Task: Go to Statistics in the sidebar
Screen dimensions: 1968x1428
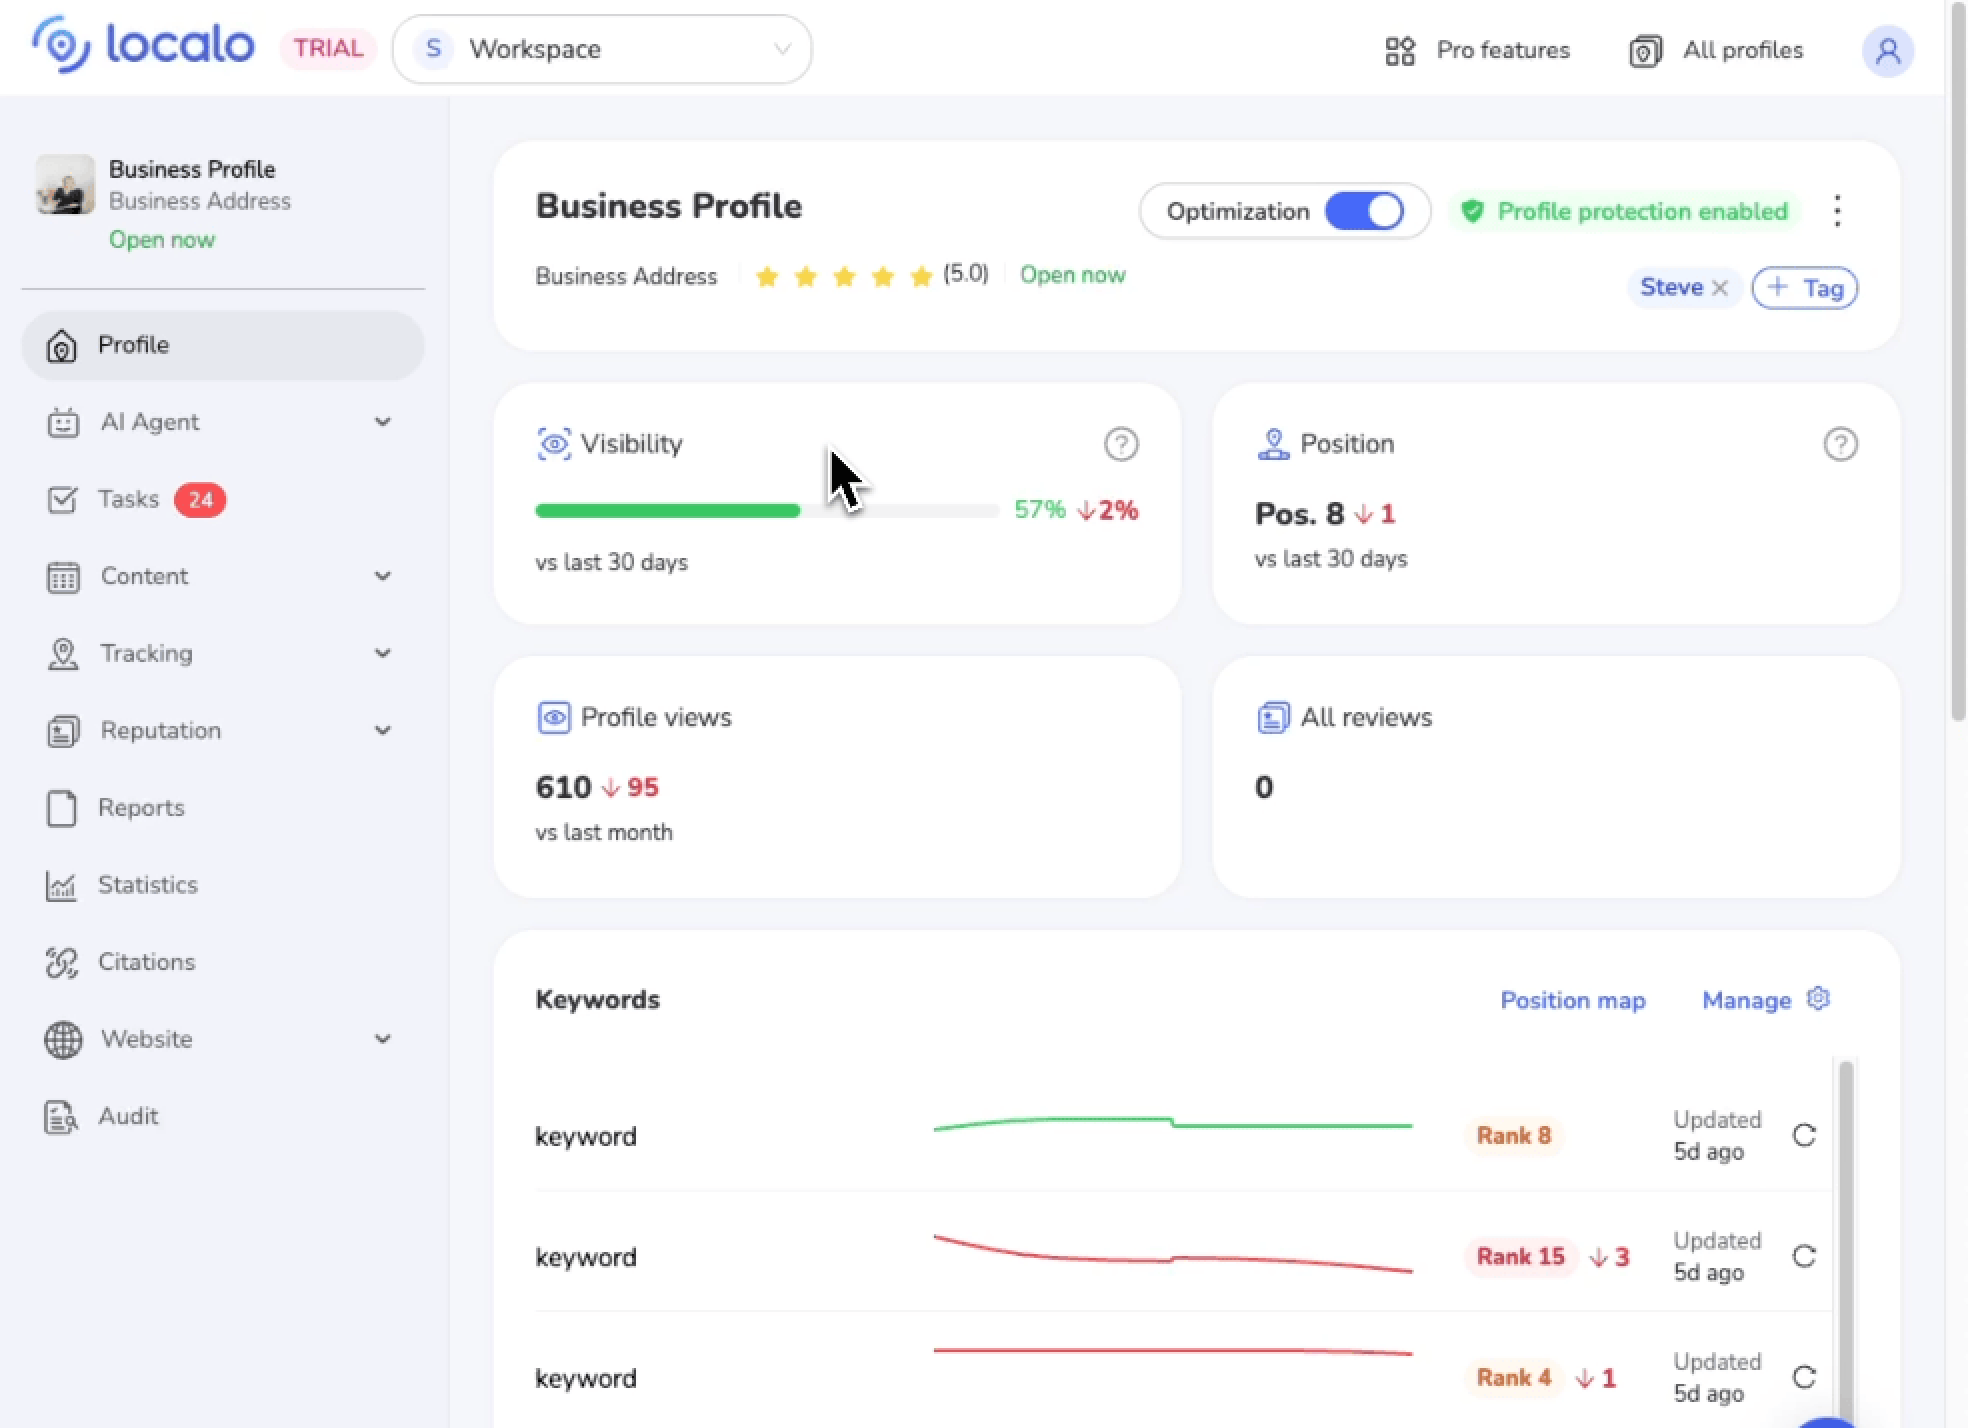Action: pos(147,885)
